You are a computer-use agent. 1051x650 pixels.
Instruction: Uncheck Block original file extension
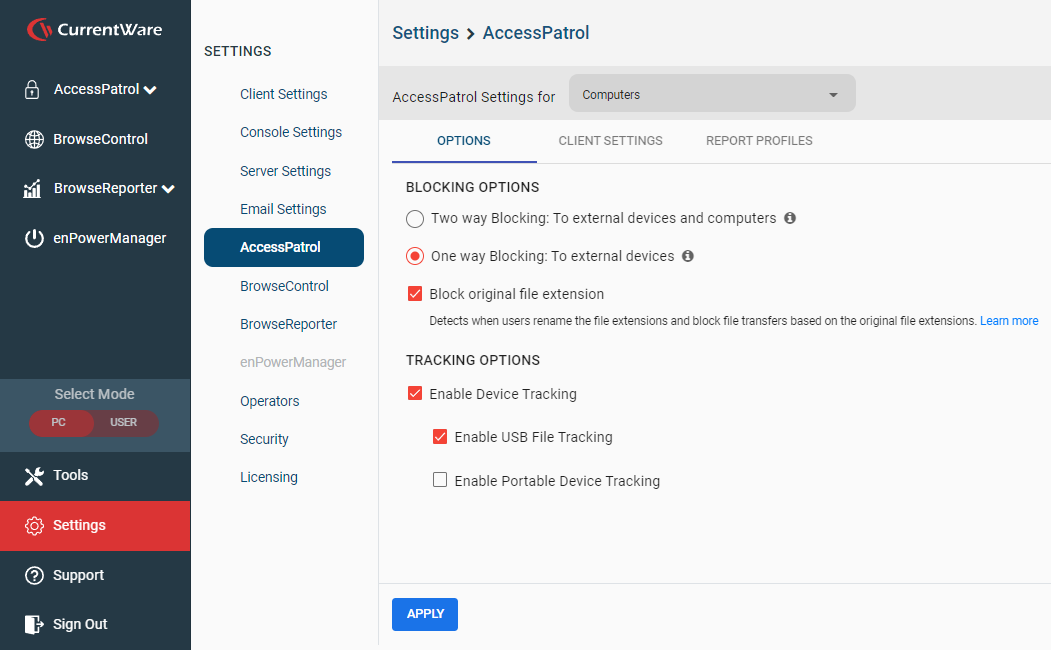point(415,294)
